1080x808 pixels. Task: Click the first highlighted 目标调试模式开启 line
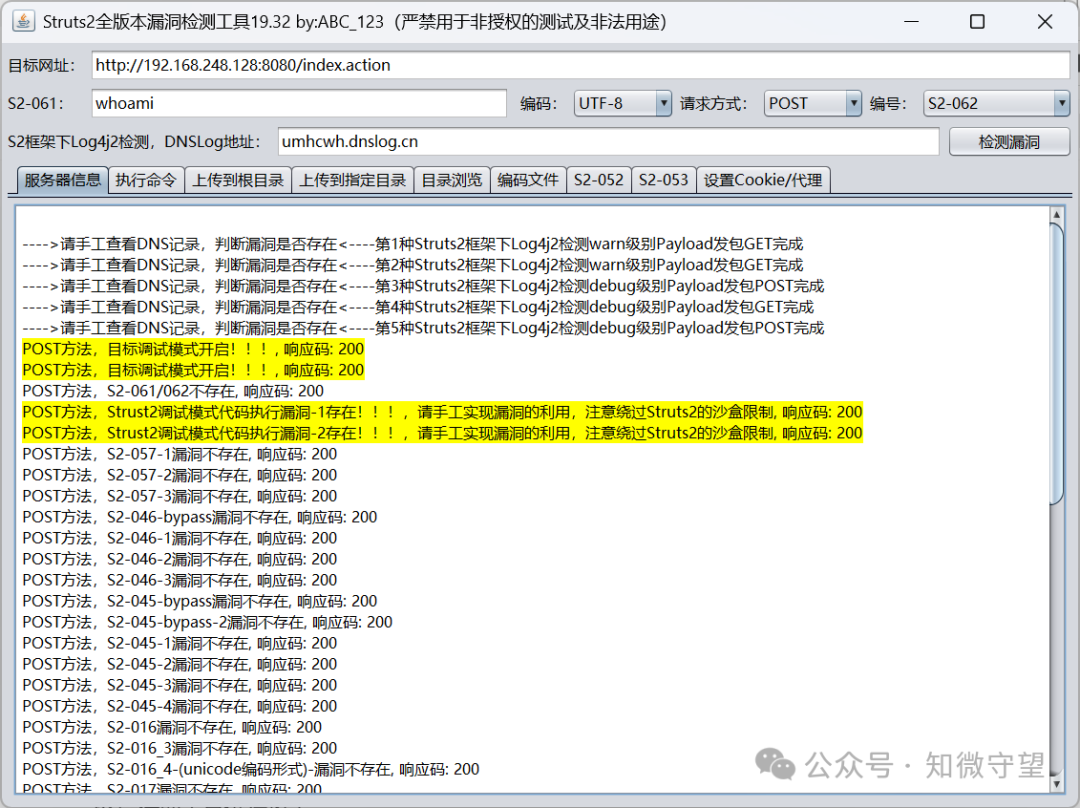pyautogui.click(x=193, y=349)
